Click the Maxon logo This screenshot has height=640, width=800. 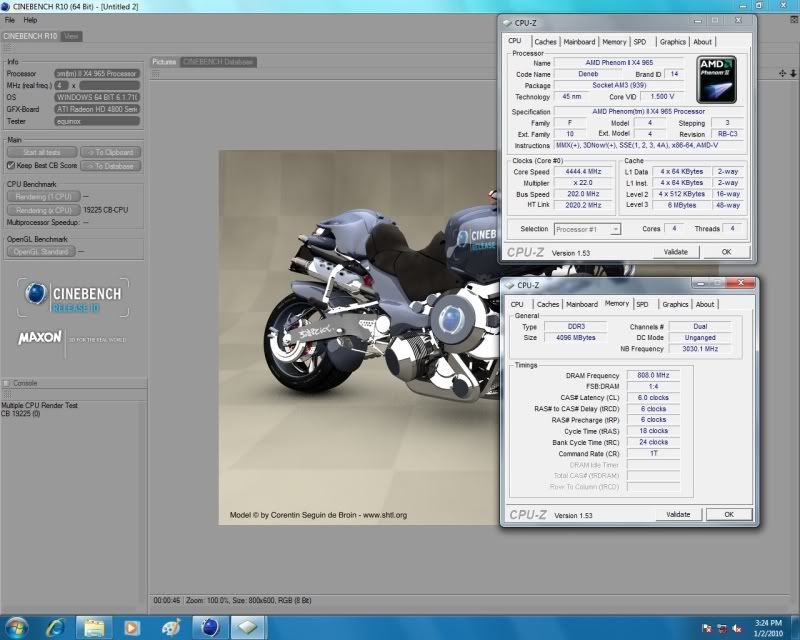[40, 337]
